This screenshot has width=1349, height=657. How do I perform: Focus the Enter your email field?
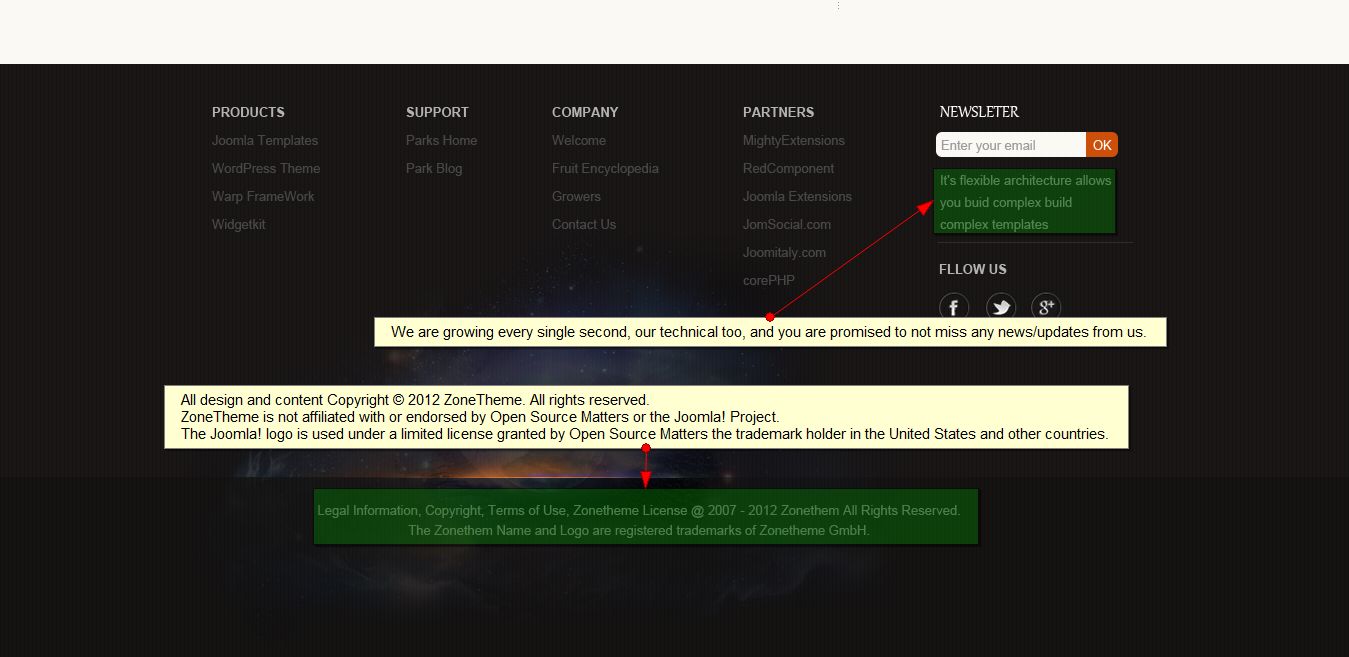1011,145
